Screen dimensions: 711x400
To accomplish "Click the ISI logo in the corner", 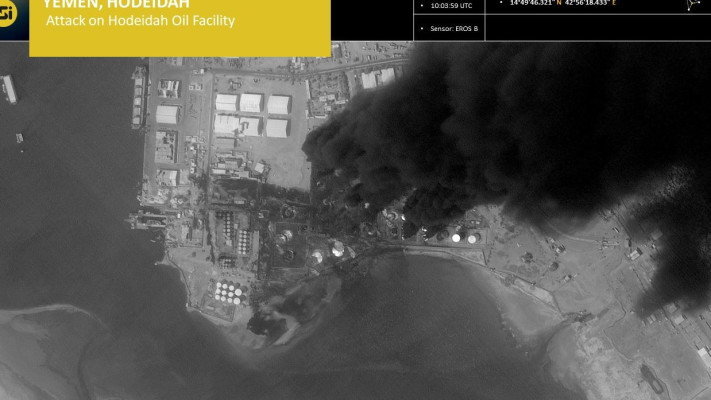I will (x=8, y=13).
